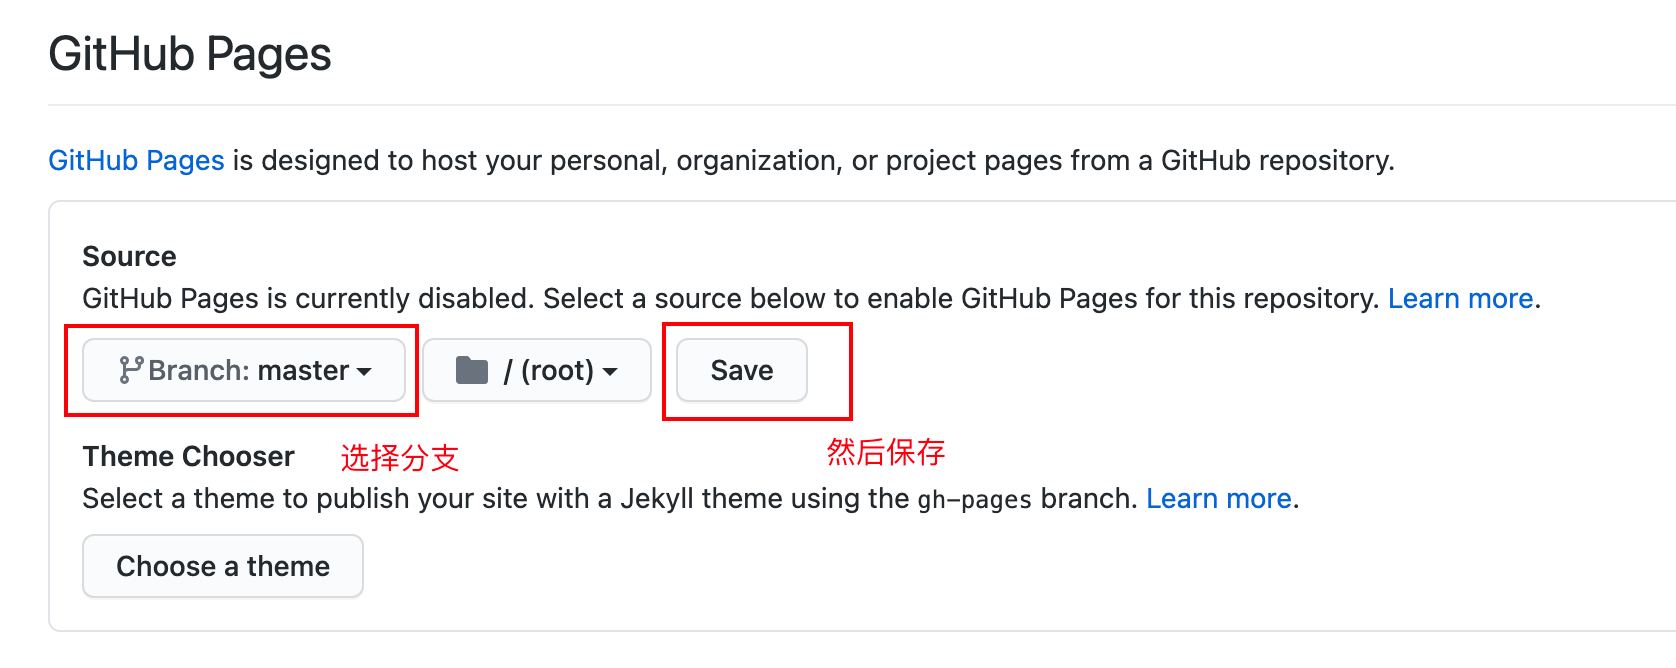Click the 'Select a theme to publish' description
1676x668 pixels.
pyautogui.click(x=495, y=498)
